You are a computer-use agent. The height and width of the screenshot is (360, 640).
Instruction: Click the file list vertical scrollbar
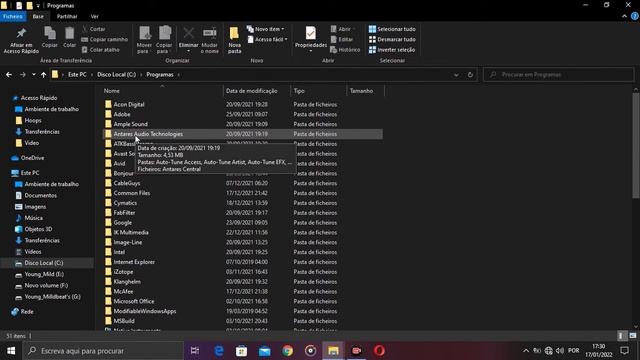[636, 145]
